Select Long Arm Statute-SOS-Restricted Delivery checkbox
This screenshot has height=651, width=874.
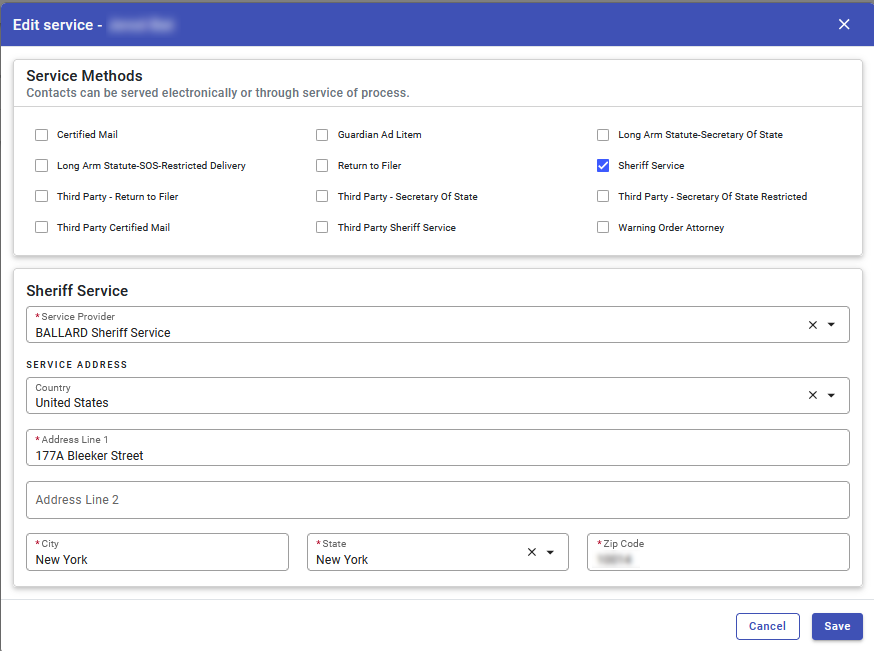click(x=41, y=166)
